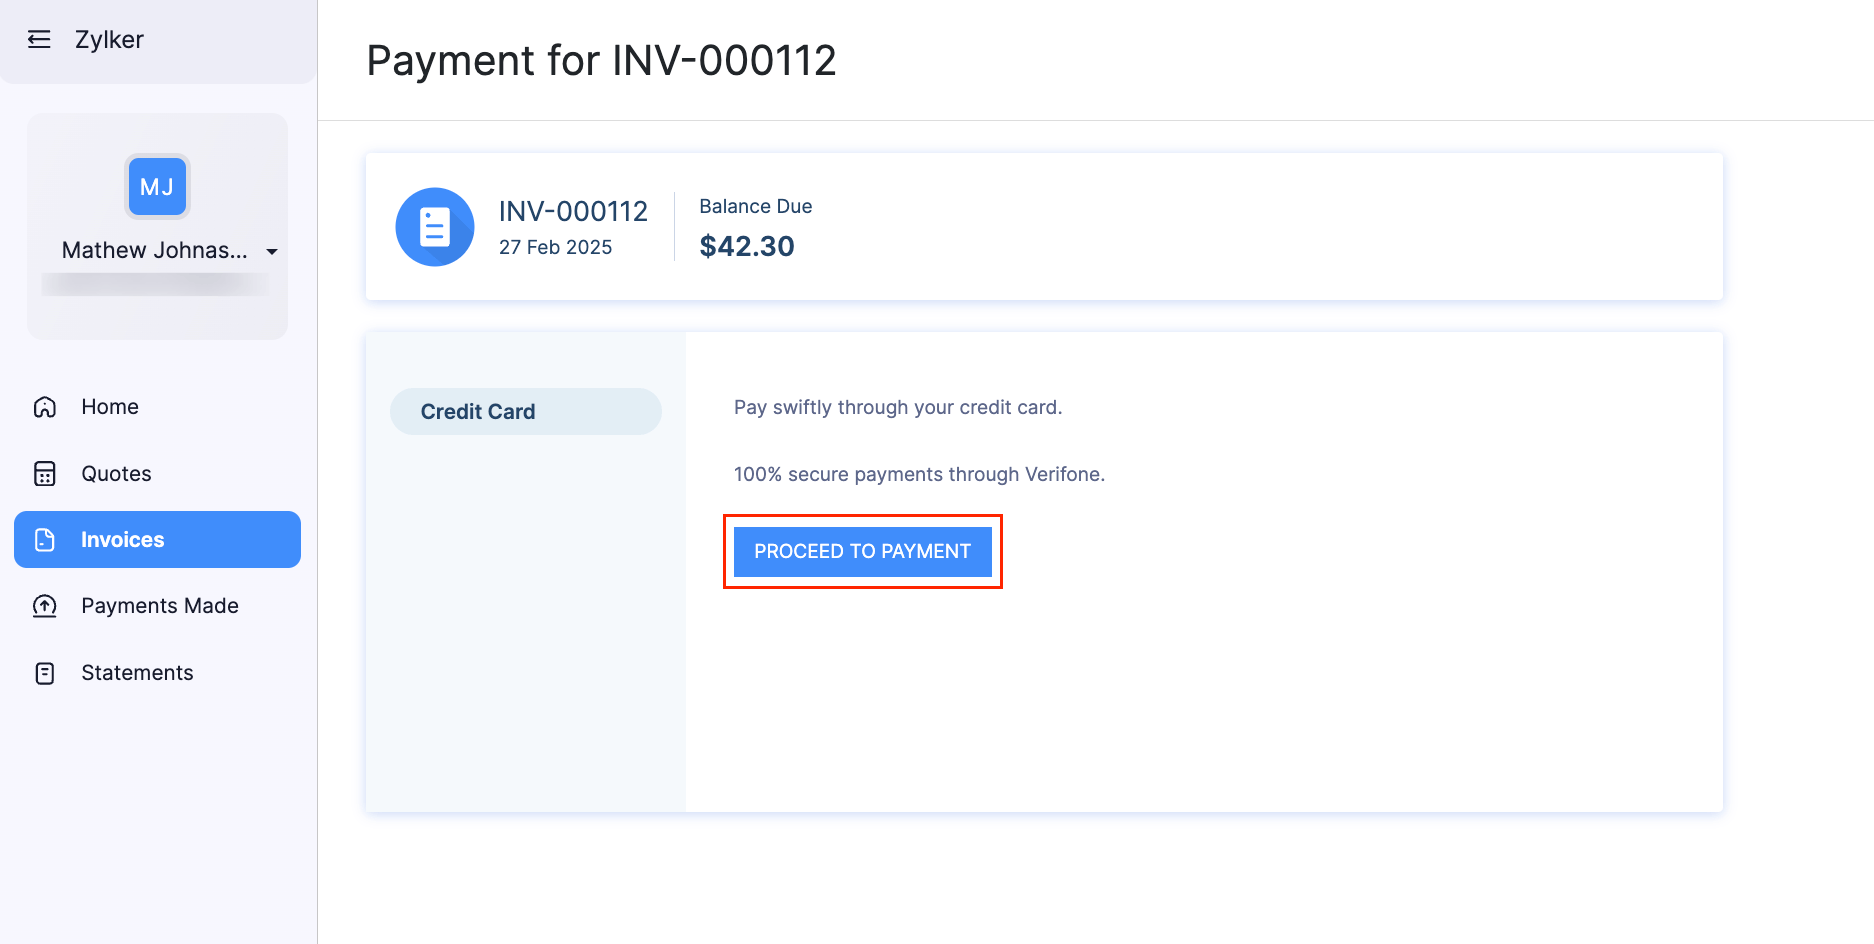
Task: Click the Home icon in the sidebar
Action: coord(44,407)
